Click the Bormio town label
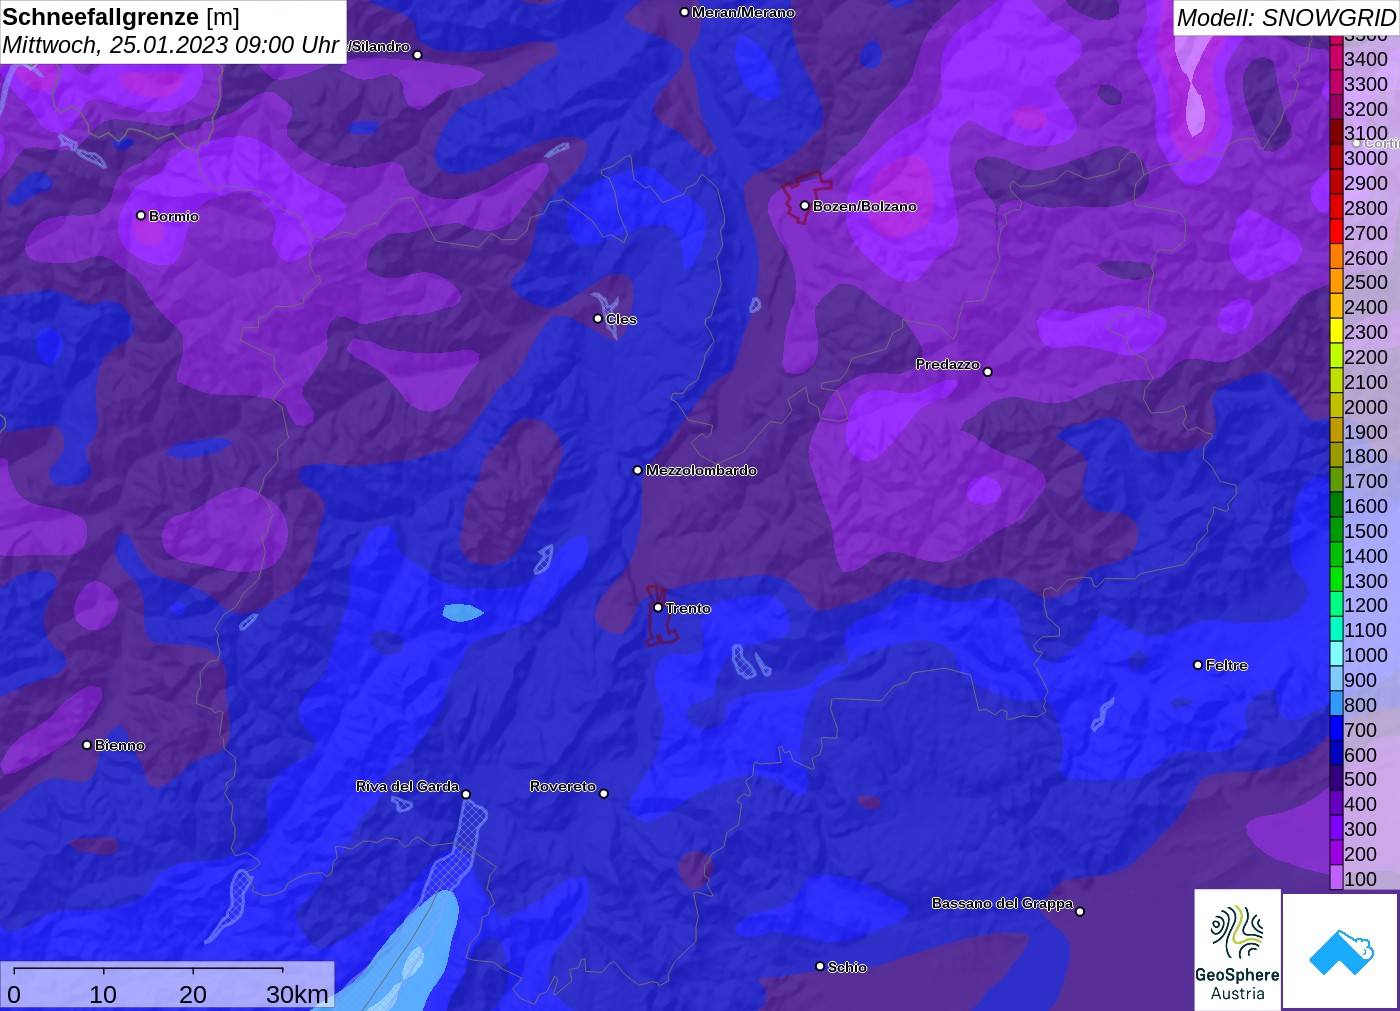Image resolution: width=1400 pixels, height=1011 pixels. tap(174, 216)
